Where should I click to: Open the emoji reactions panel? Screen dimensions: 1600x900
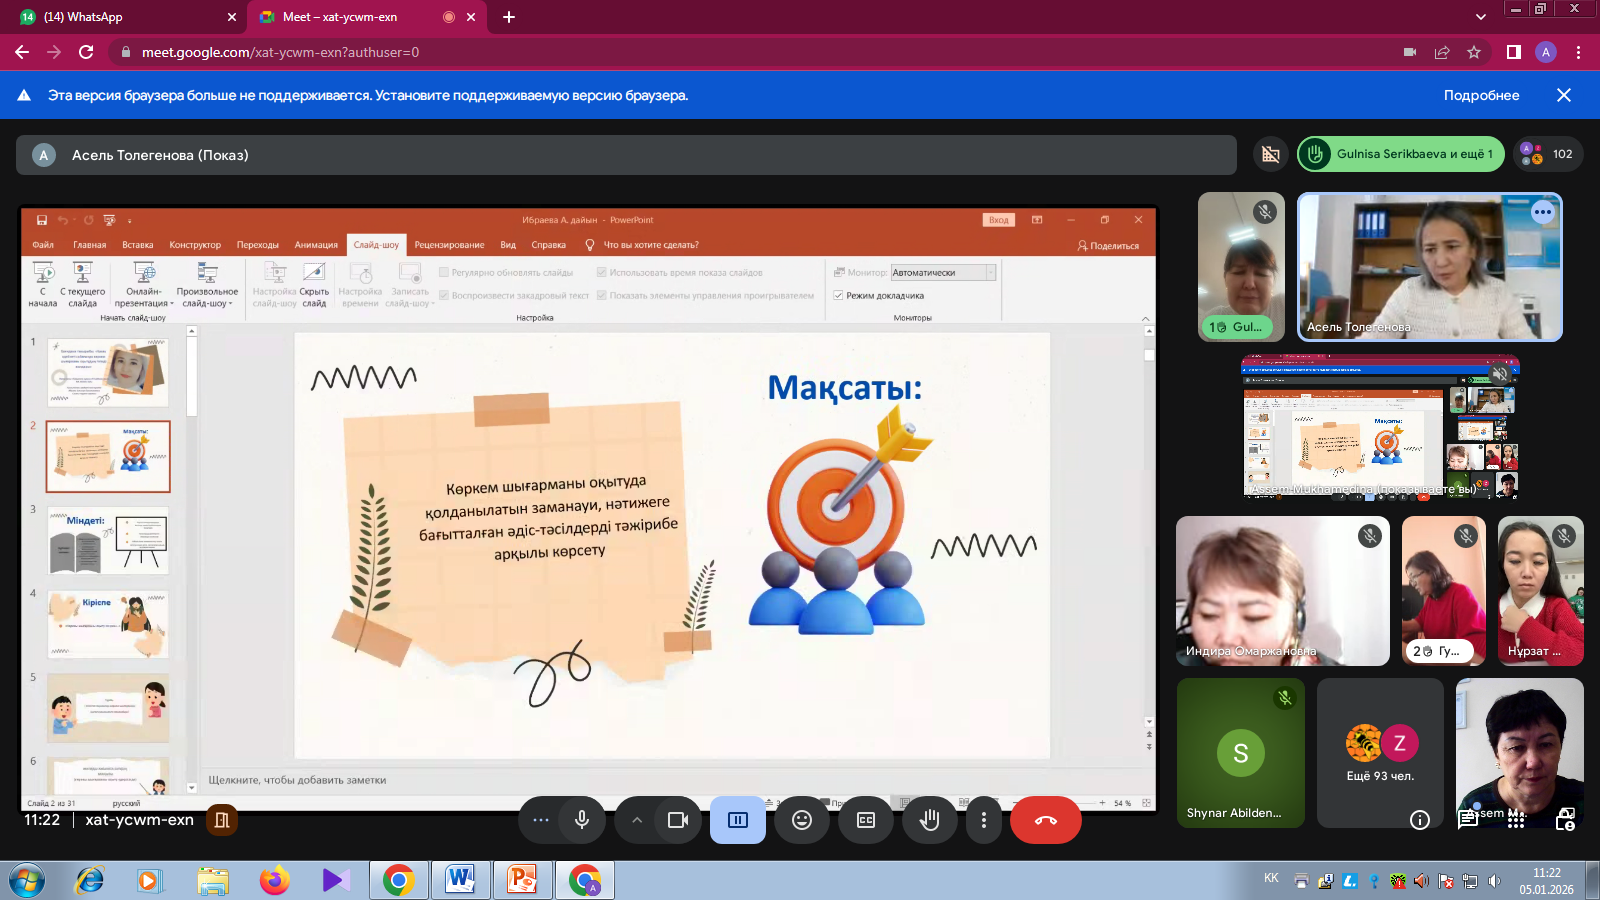click(802, 820)
